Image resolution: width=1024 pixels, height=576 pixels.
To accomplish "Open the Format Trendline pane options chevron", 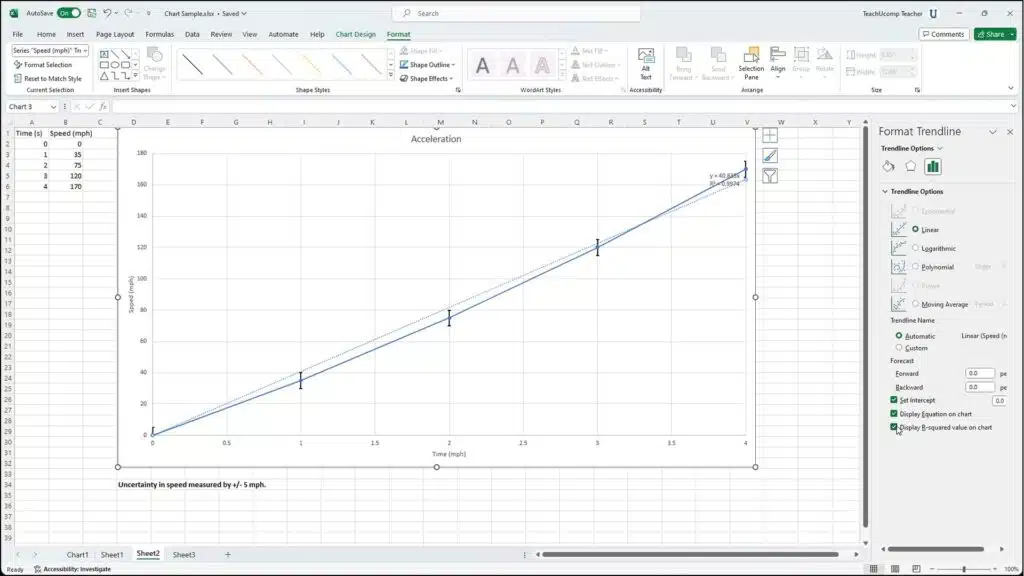I will 993,132.
